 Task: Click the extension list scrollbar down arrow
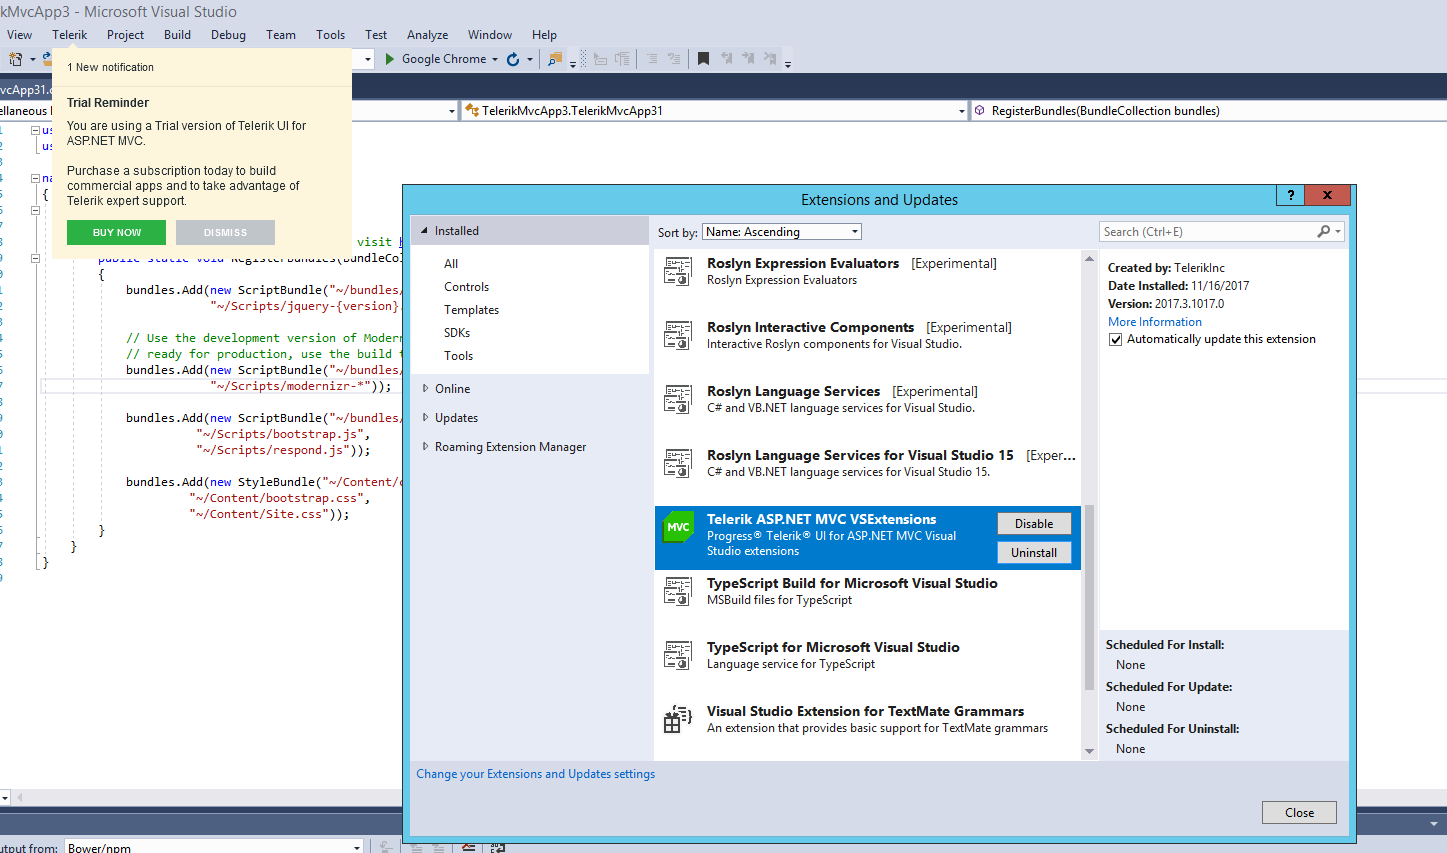pos(1089,751)
